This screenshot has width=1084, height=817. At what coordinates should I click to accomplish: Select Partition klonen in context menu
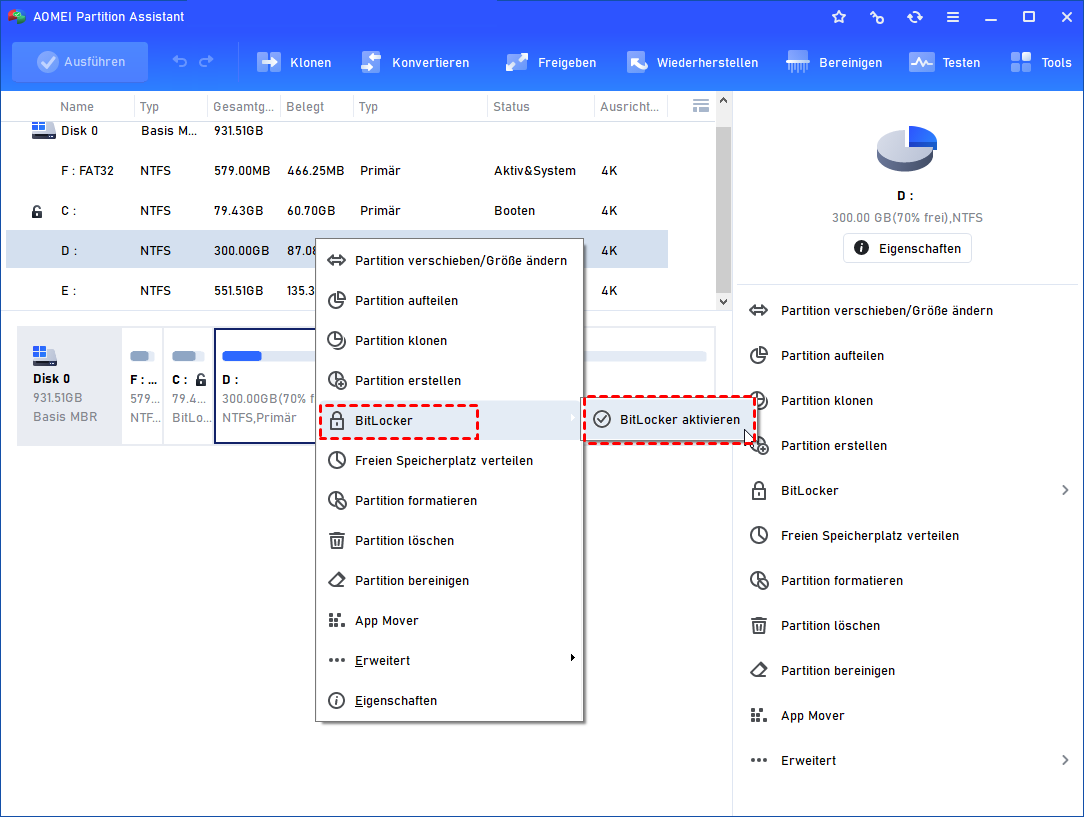(x=449, y=341)
